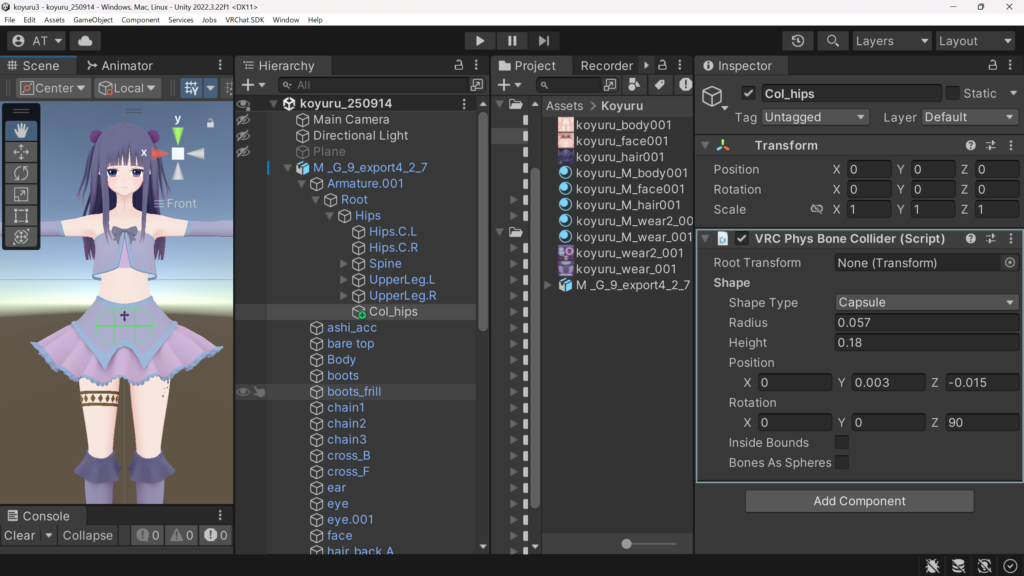Image resolution: width=1024 pixels, height=576 pixels.
Task: Open the VRChat SDK menu
Action: 244,20
